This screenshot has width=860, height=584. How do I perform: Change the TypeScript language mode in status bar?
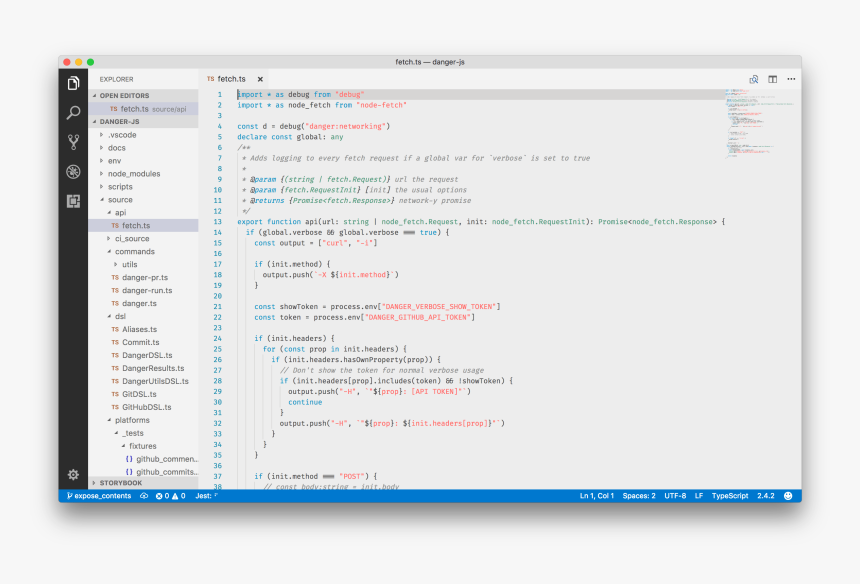coord(729,496)
